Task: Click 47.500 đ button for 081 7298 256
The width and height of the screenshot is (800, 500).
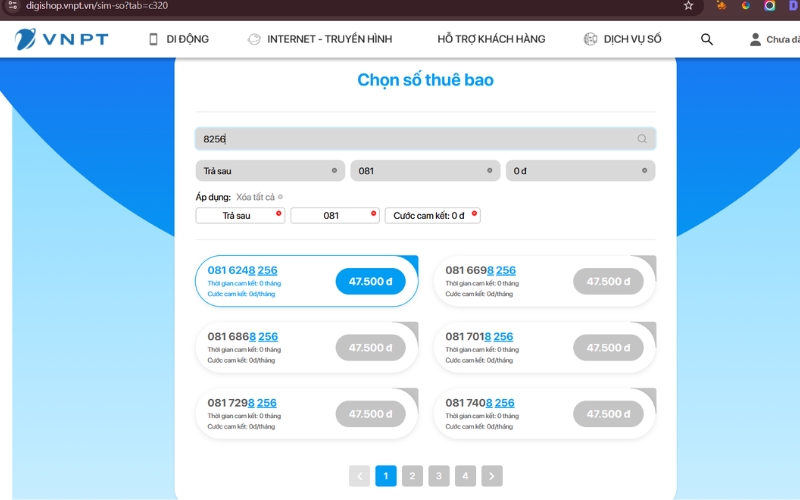Action: [370, 414]
